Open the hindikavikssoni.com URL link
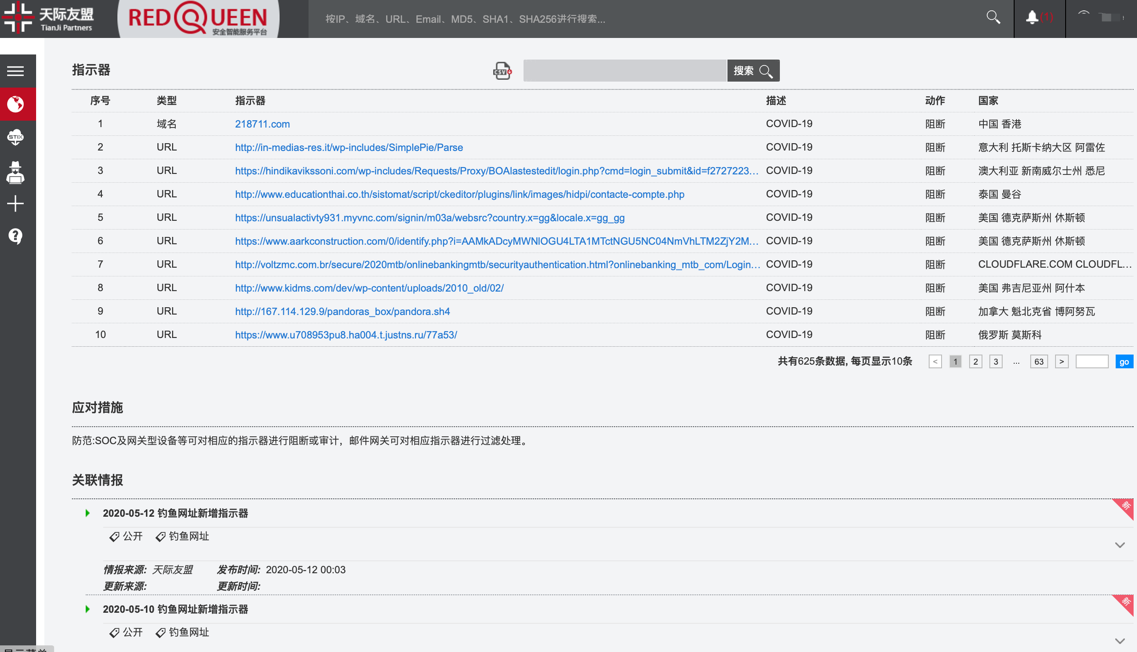This screenshot has height=652, width=1137. click(497, 170)
